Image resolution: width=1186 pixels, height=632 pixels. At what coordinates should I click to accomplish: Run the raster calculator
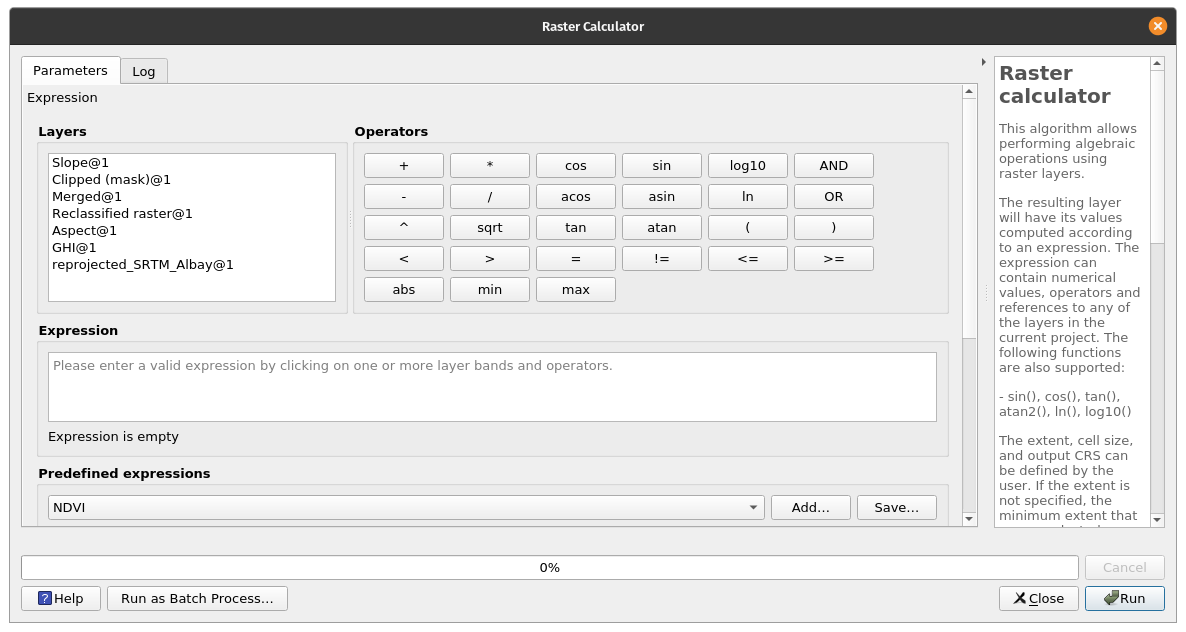[x=1124, y=598]
